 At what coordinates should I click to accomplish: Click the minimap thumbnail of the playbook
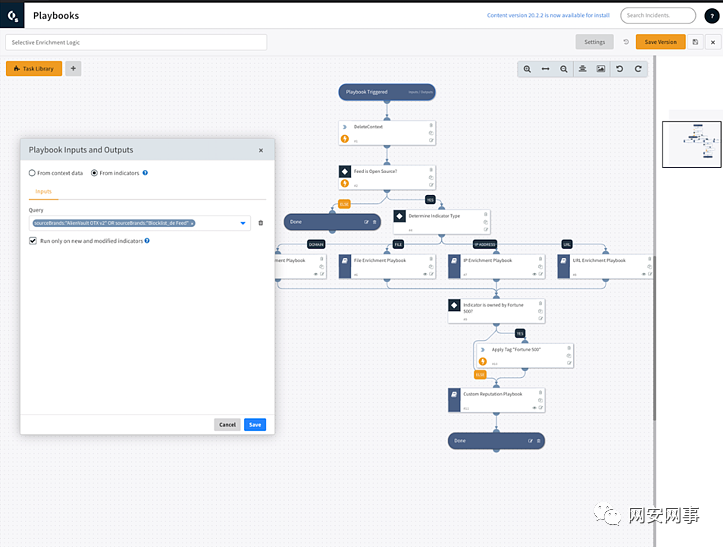pos(692,144)
